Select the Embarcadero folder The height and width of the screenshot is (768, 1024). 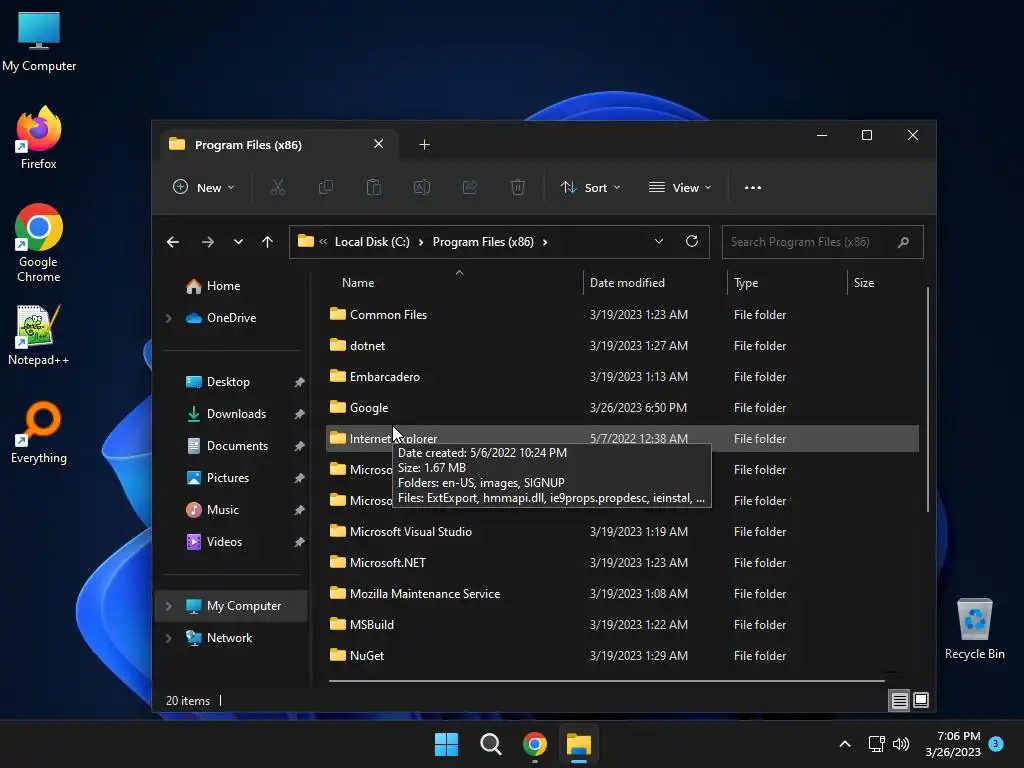622,377
